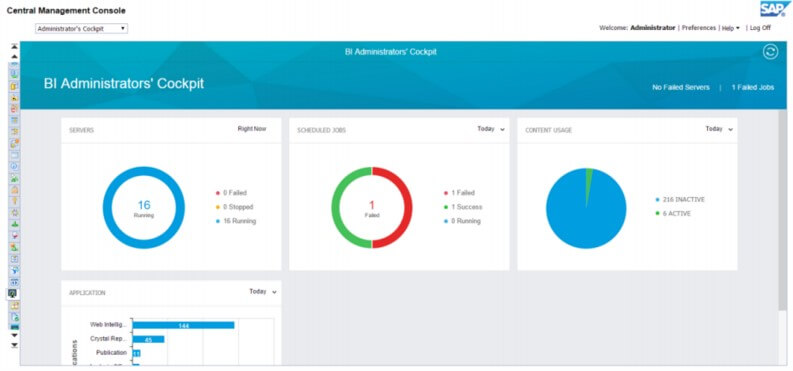Click the dashboard vertical scrollbar
The height and width of the screenshot is (371, 793).
tap(783, 210)
